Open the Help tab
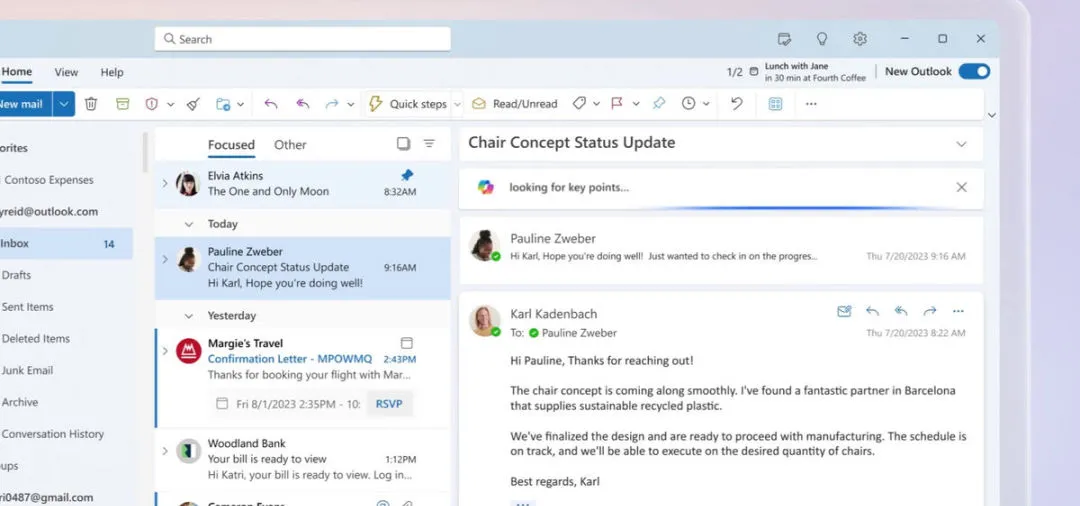The width and height of the screenshot is (1080, 506). [112, 72]
